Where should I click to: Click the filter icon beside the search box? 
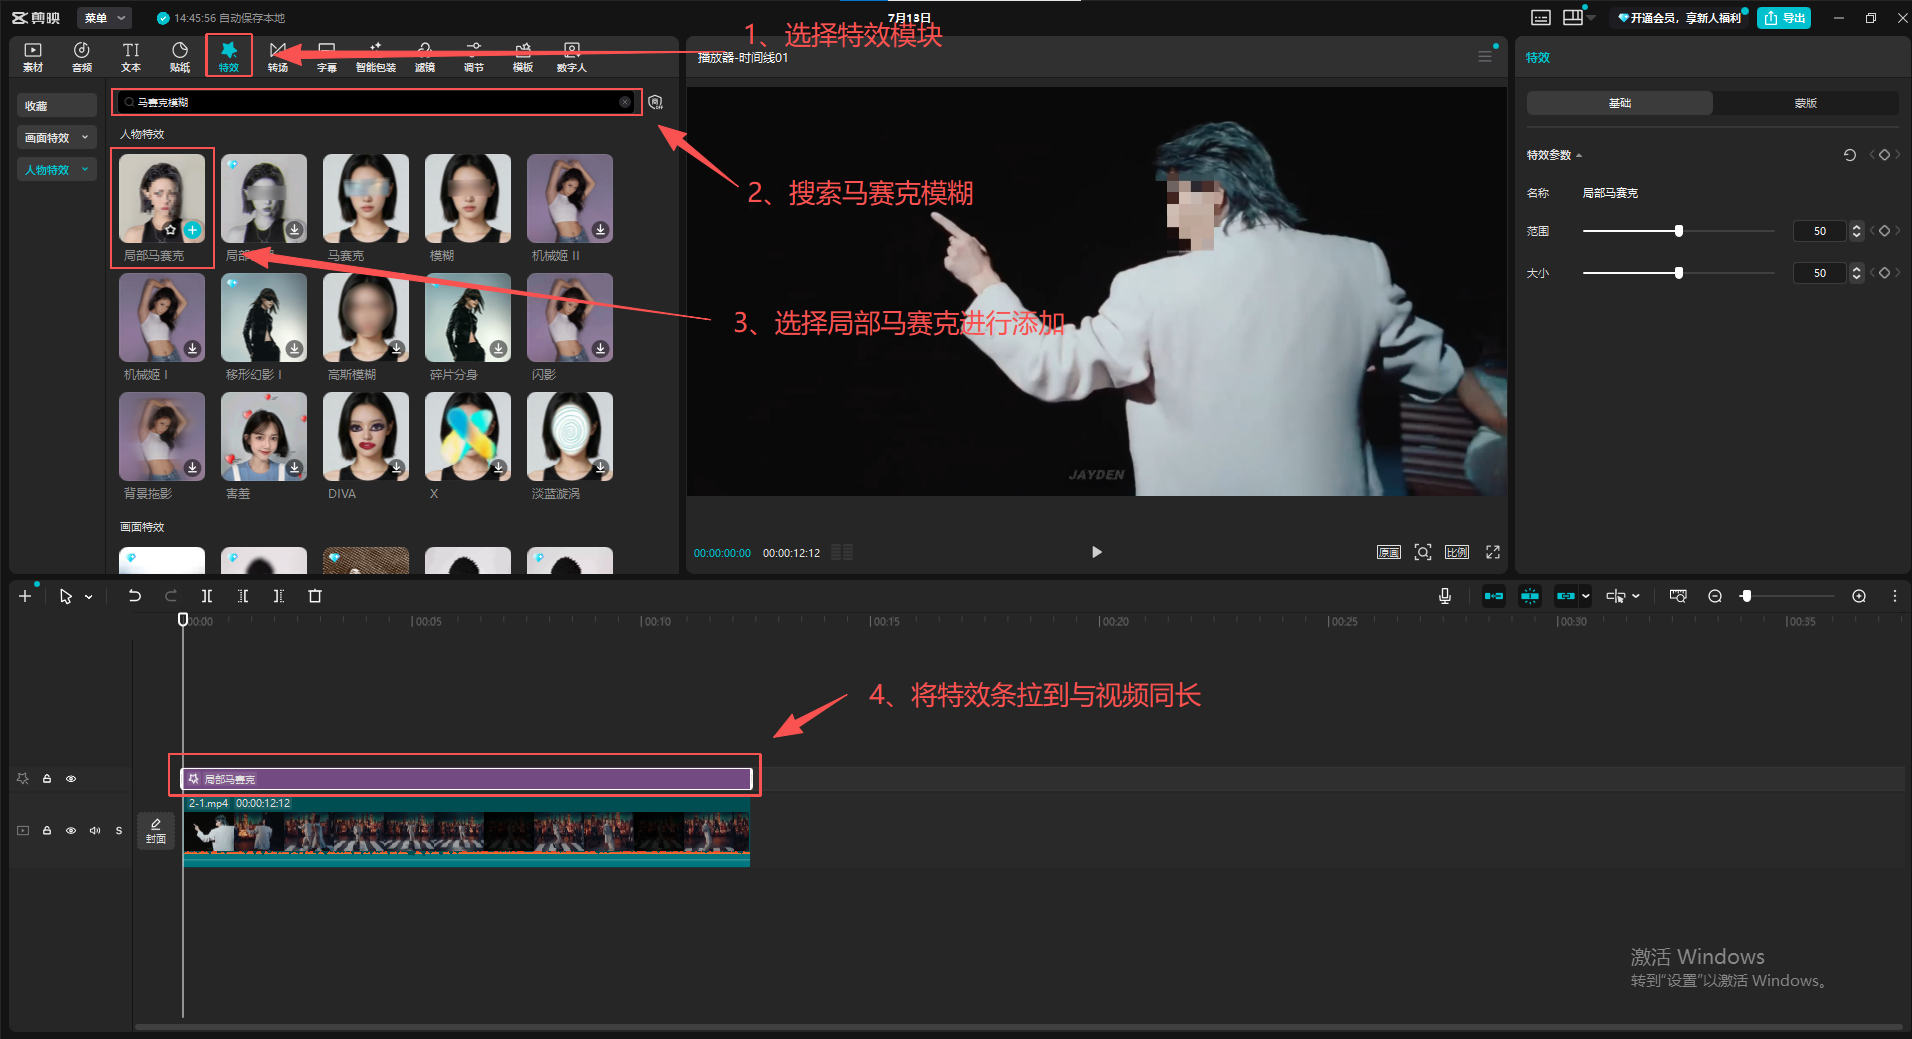point(655,102)
